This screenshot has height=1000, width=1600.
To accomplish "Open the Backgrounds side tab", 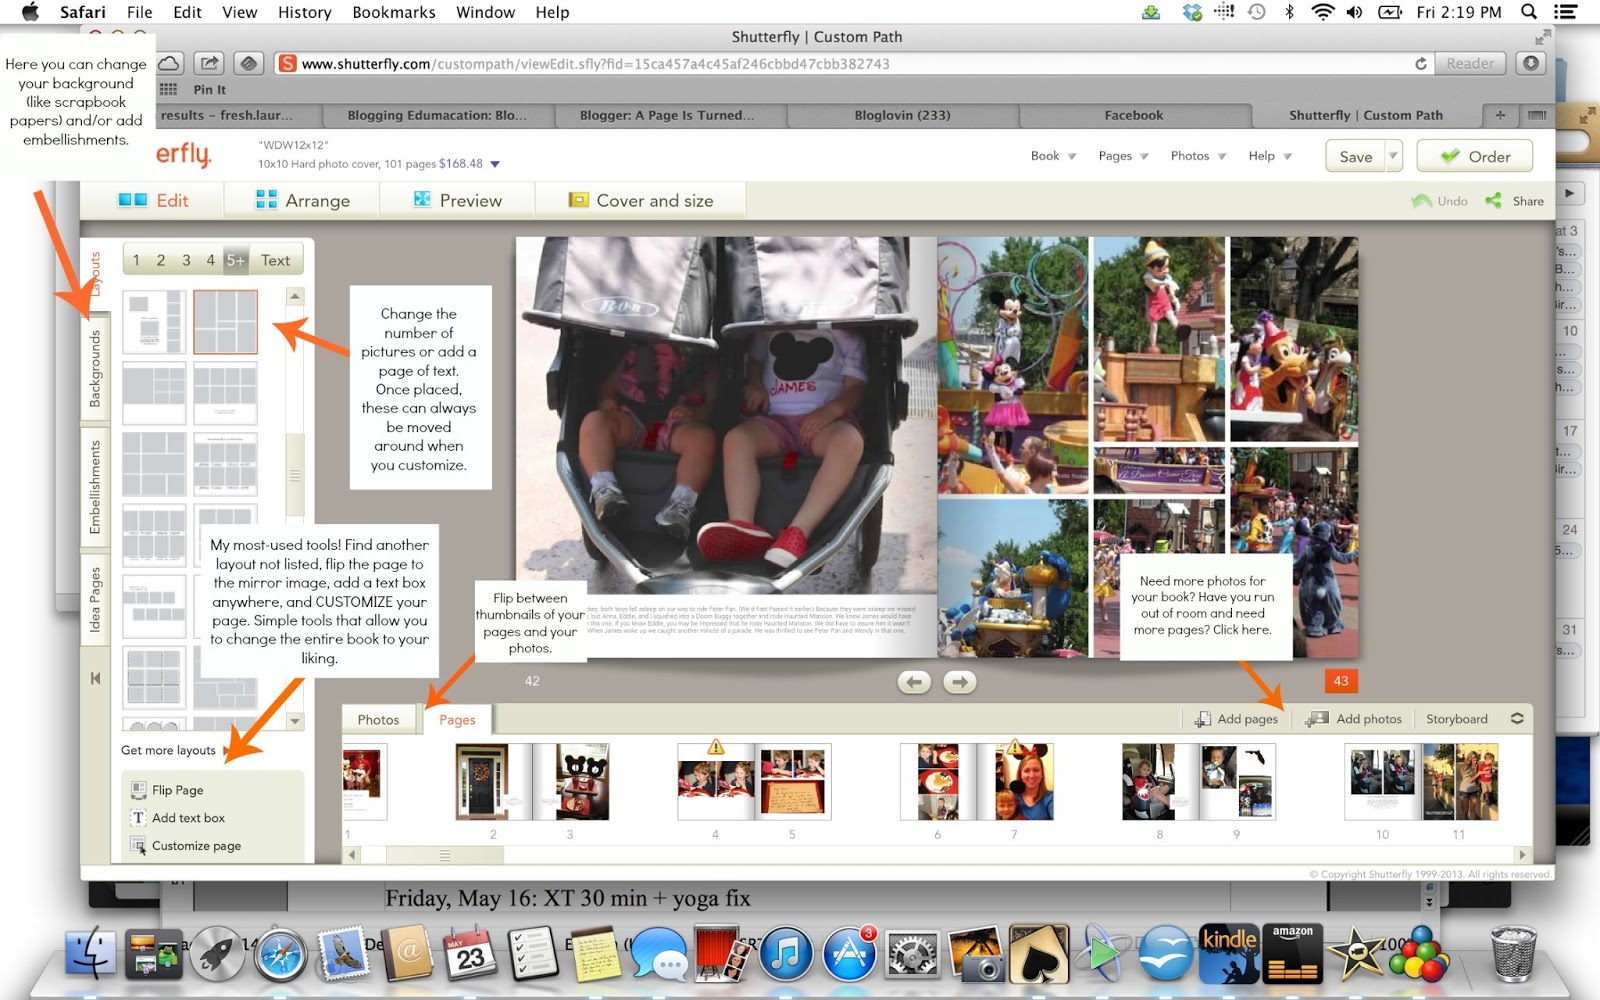I will click(x=96, y=368).
